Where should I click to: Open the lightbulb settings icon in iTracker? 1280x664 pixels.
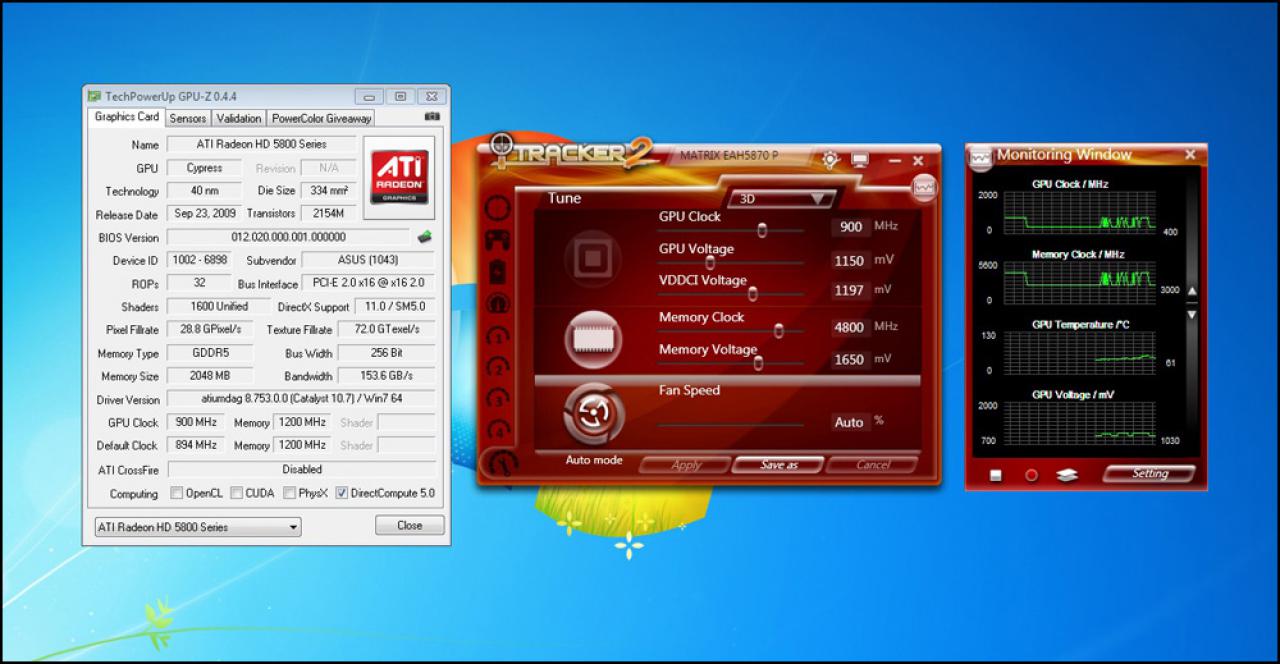830,159
